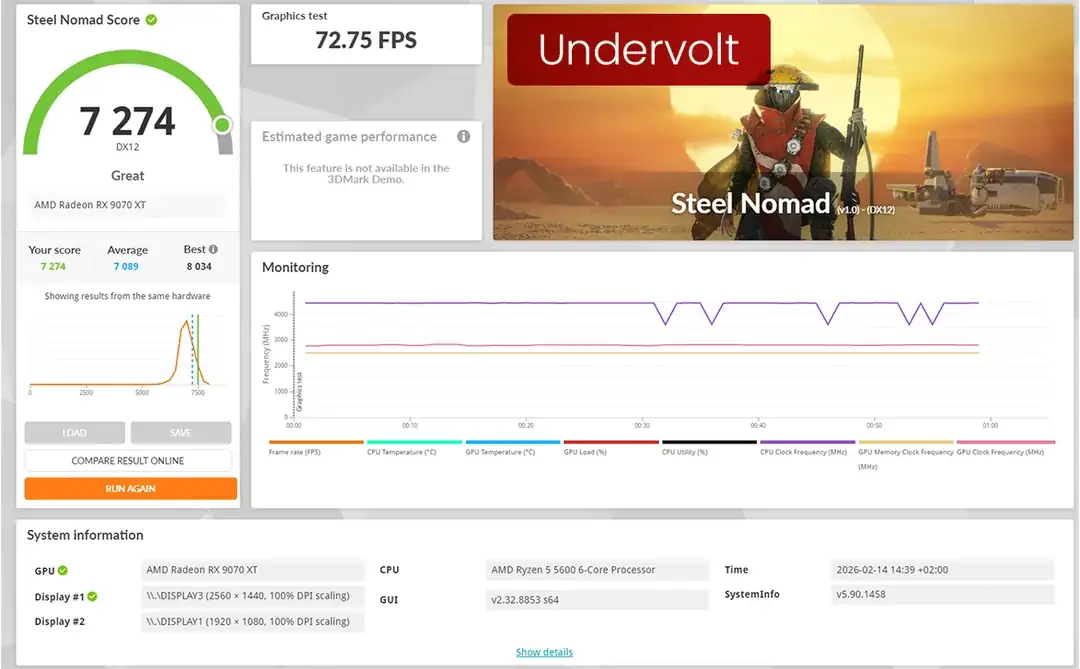This screenshot has width=1080, height=669.
Task: Click the green checkmark next to GPU
Action: pos(63,570)
